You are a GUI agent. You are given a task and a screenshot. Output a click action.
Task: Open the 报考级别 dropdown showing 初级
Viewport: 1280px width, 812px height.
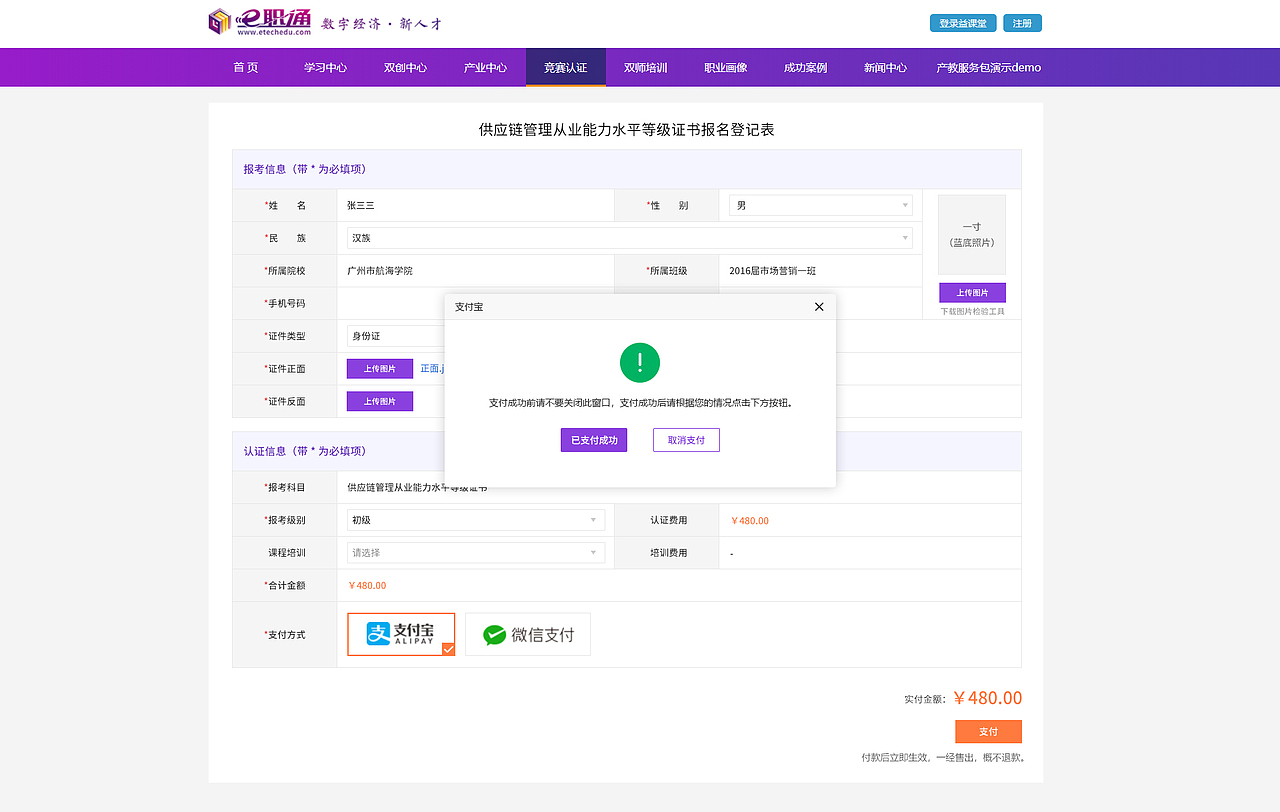(475, 520)
